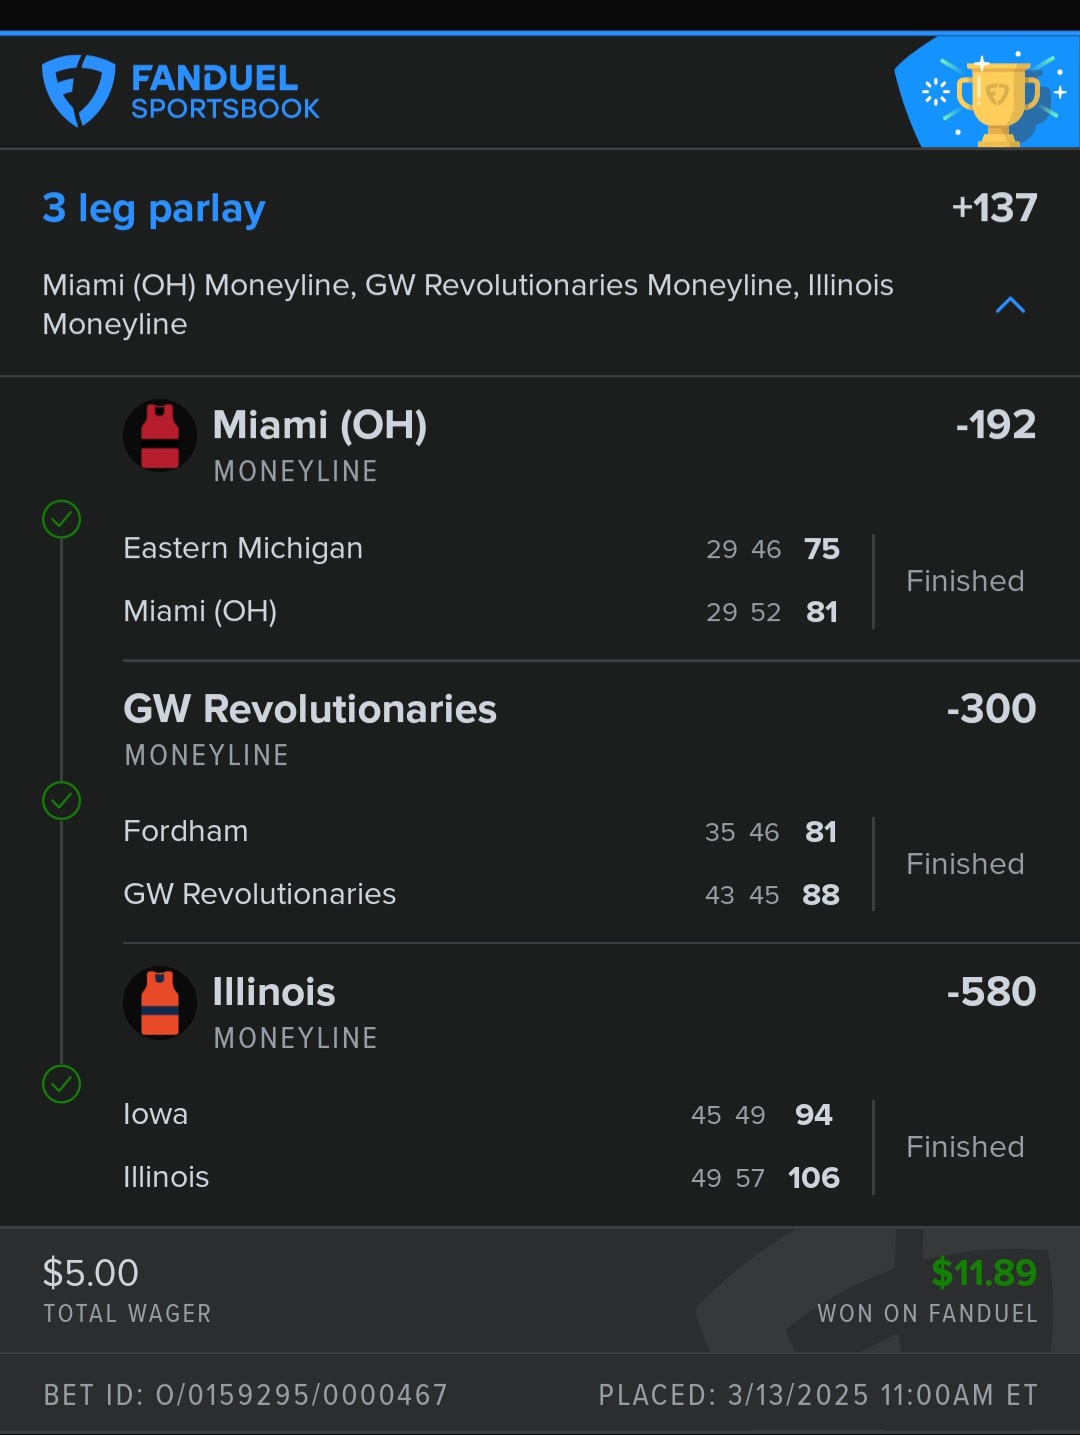This screenshot has width=1080, height=1435.
Task: Select the Miami (OH) -192 odds
Action: tap(995, 425)
